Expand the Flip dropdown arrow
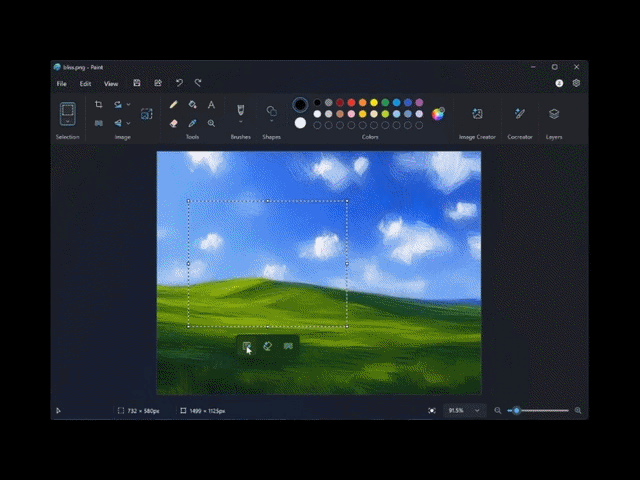The image size is (640, 480). click(x=128, y=123)
